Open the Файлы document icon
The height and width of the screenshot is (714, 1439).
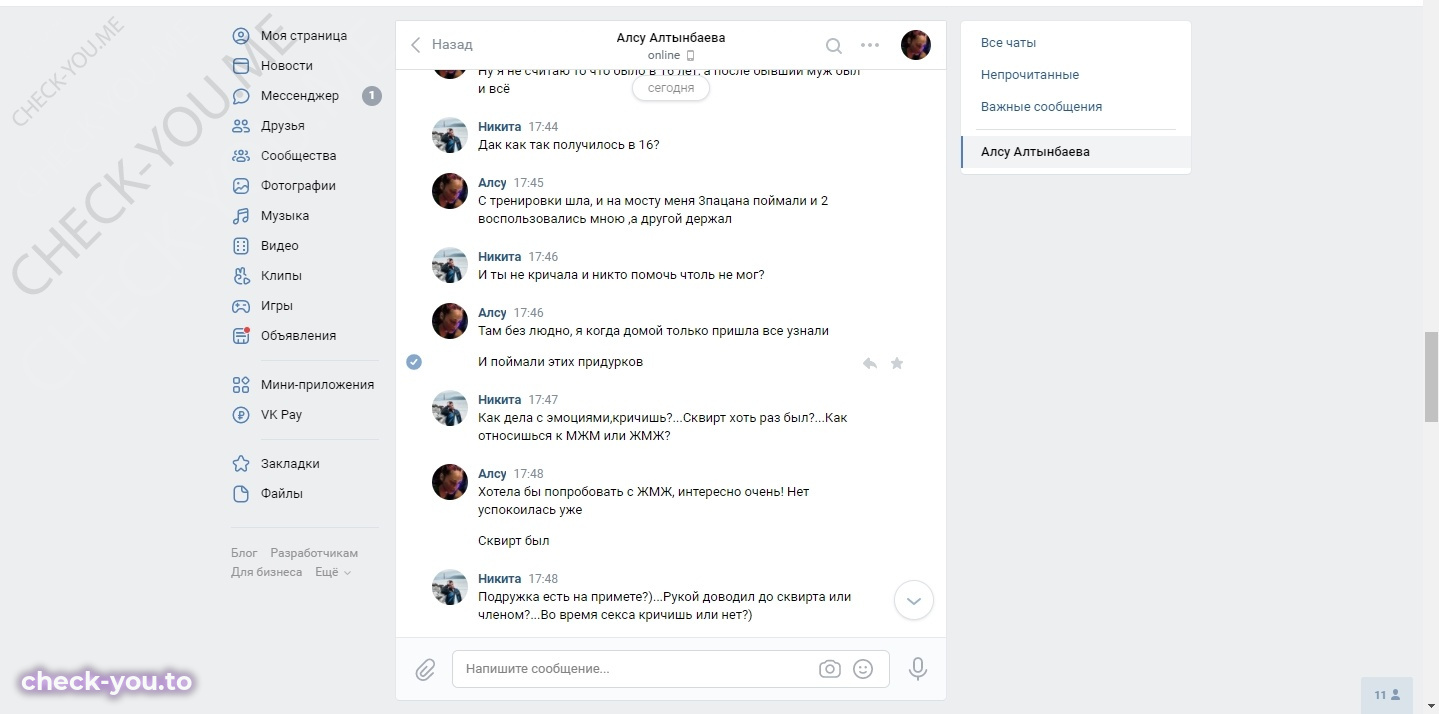241,494
